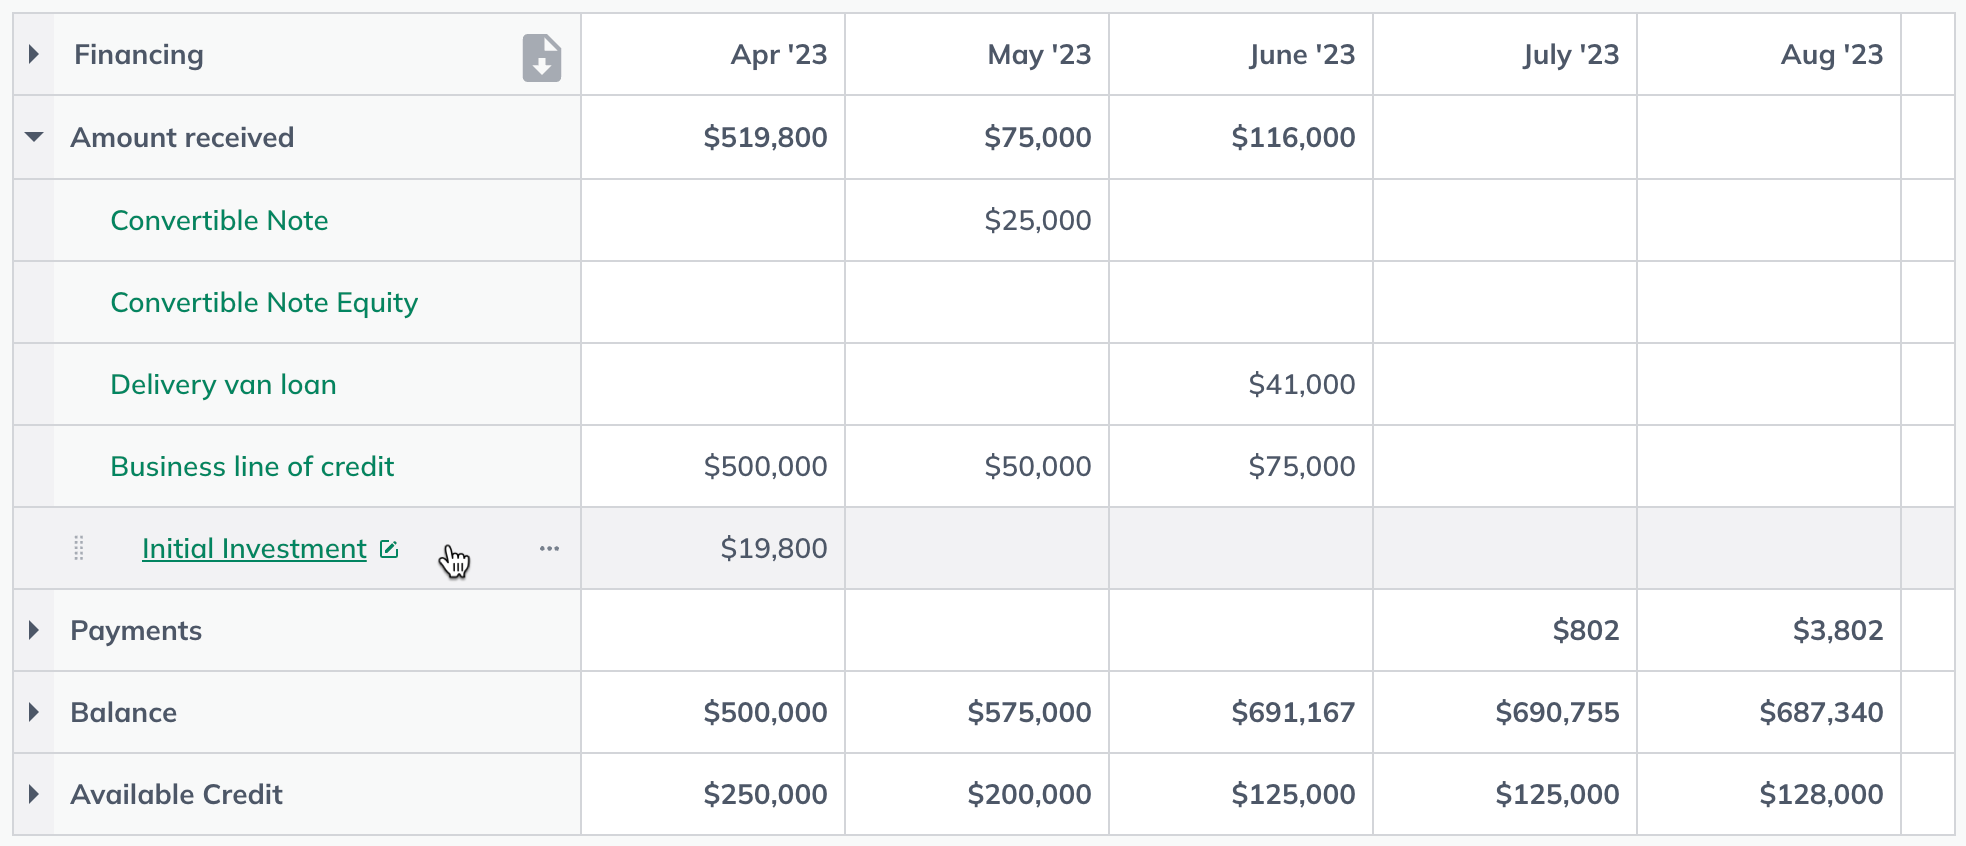Expand the Payments row
The image size is (1966, 846).
click(34, 630)
